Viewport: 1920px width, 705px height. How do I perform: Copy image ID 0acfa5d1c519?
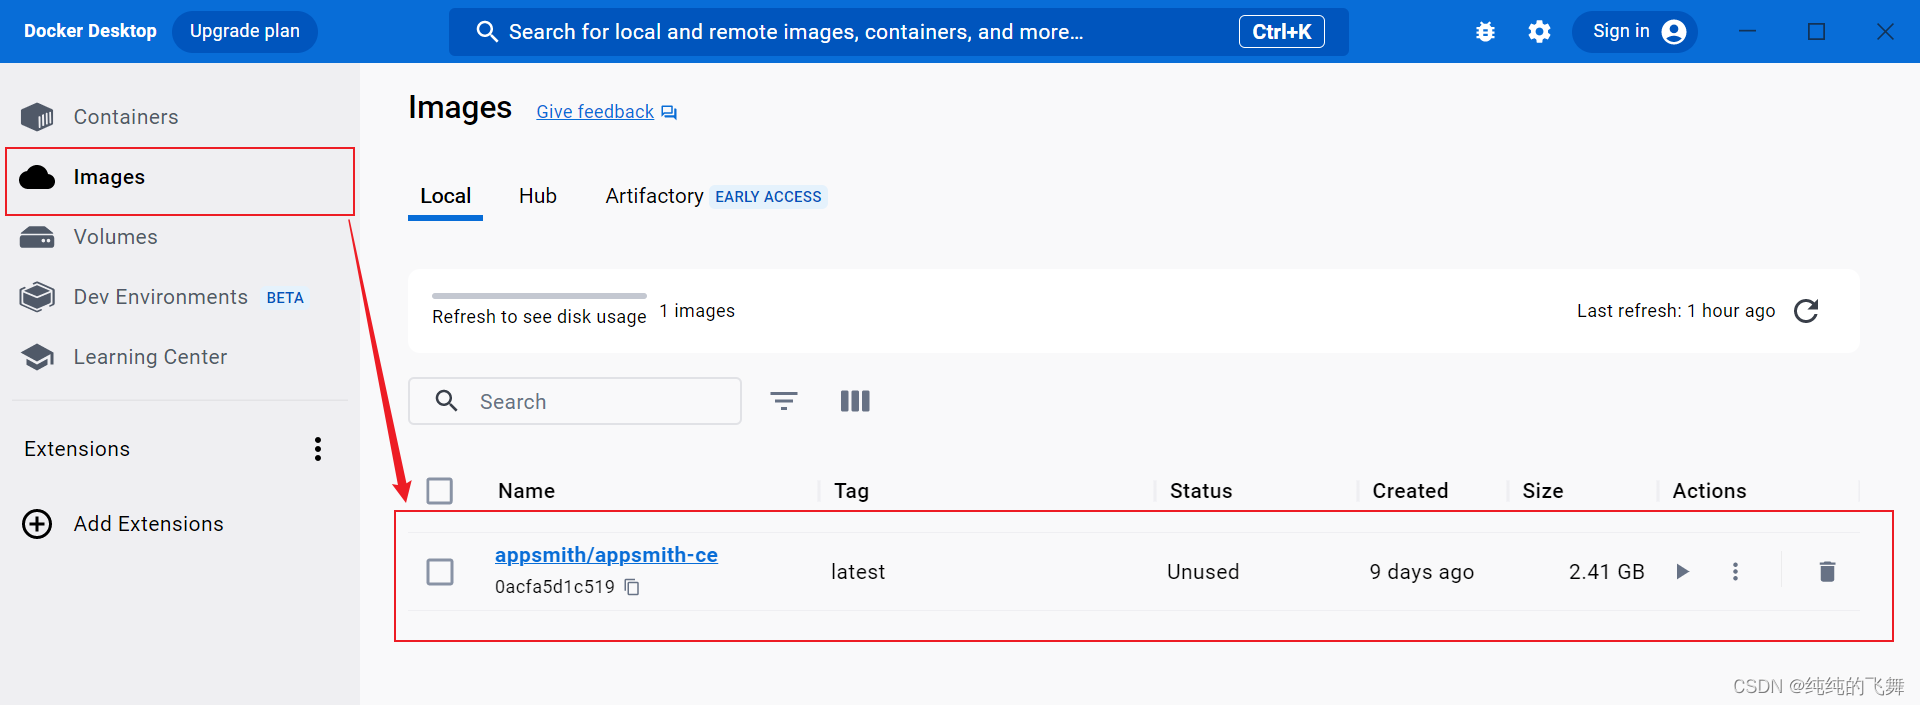[632, 587]
